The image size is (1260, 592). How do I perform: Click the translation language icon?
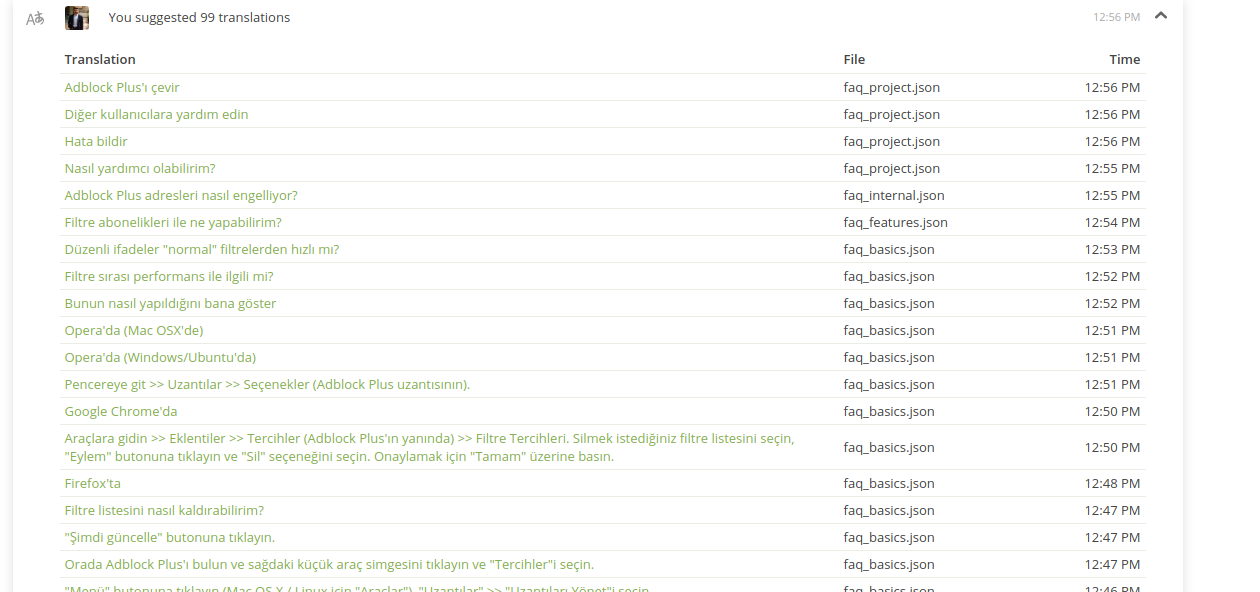click(x=35, y=18)
